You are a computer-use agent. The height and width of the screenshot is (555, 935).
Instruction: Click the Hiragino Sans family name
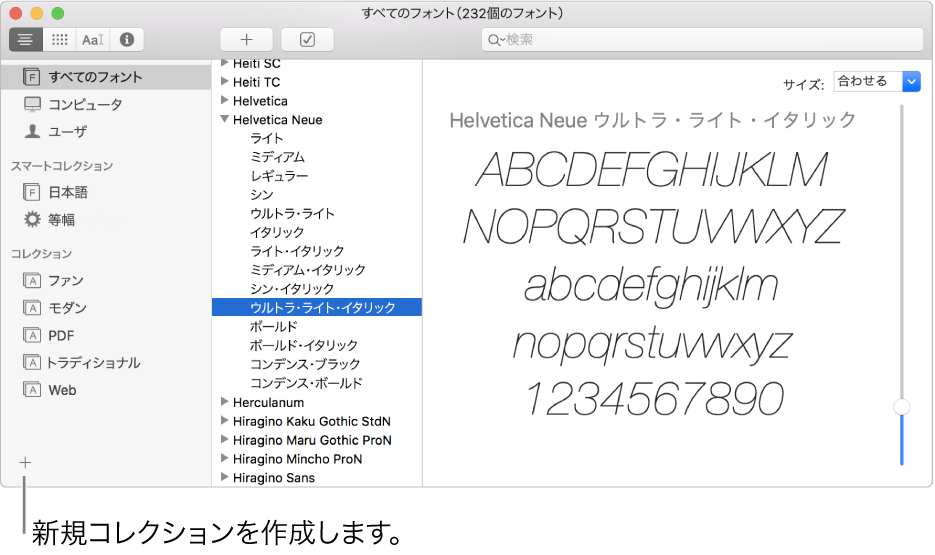coord(274,478)
